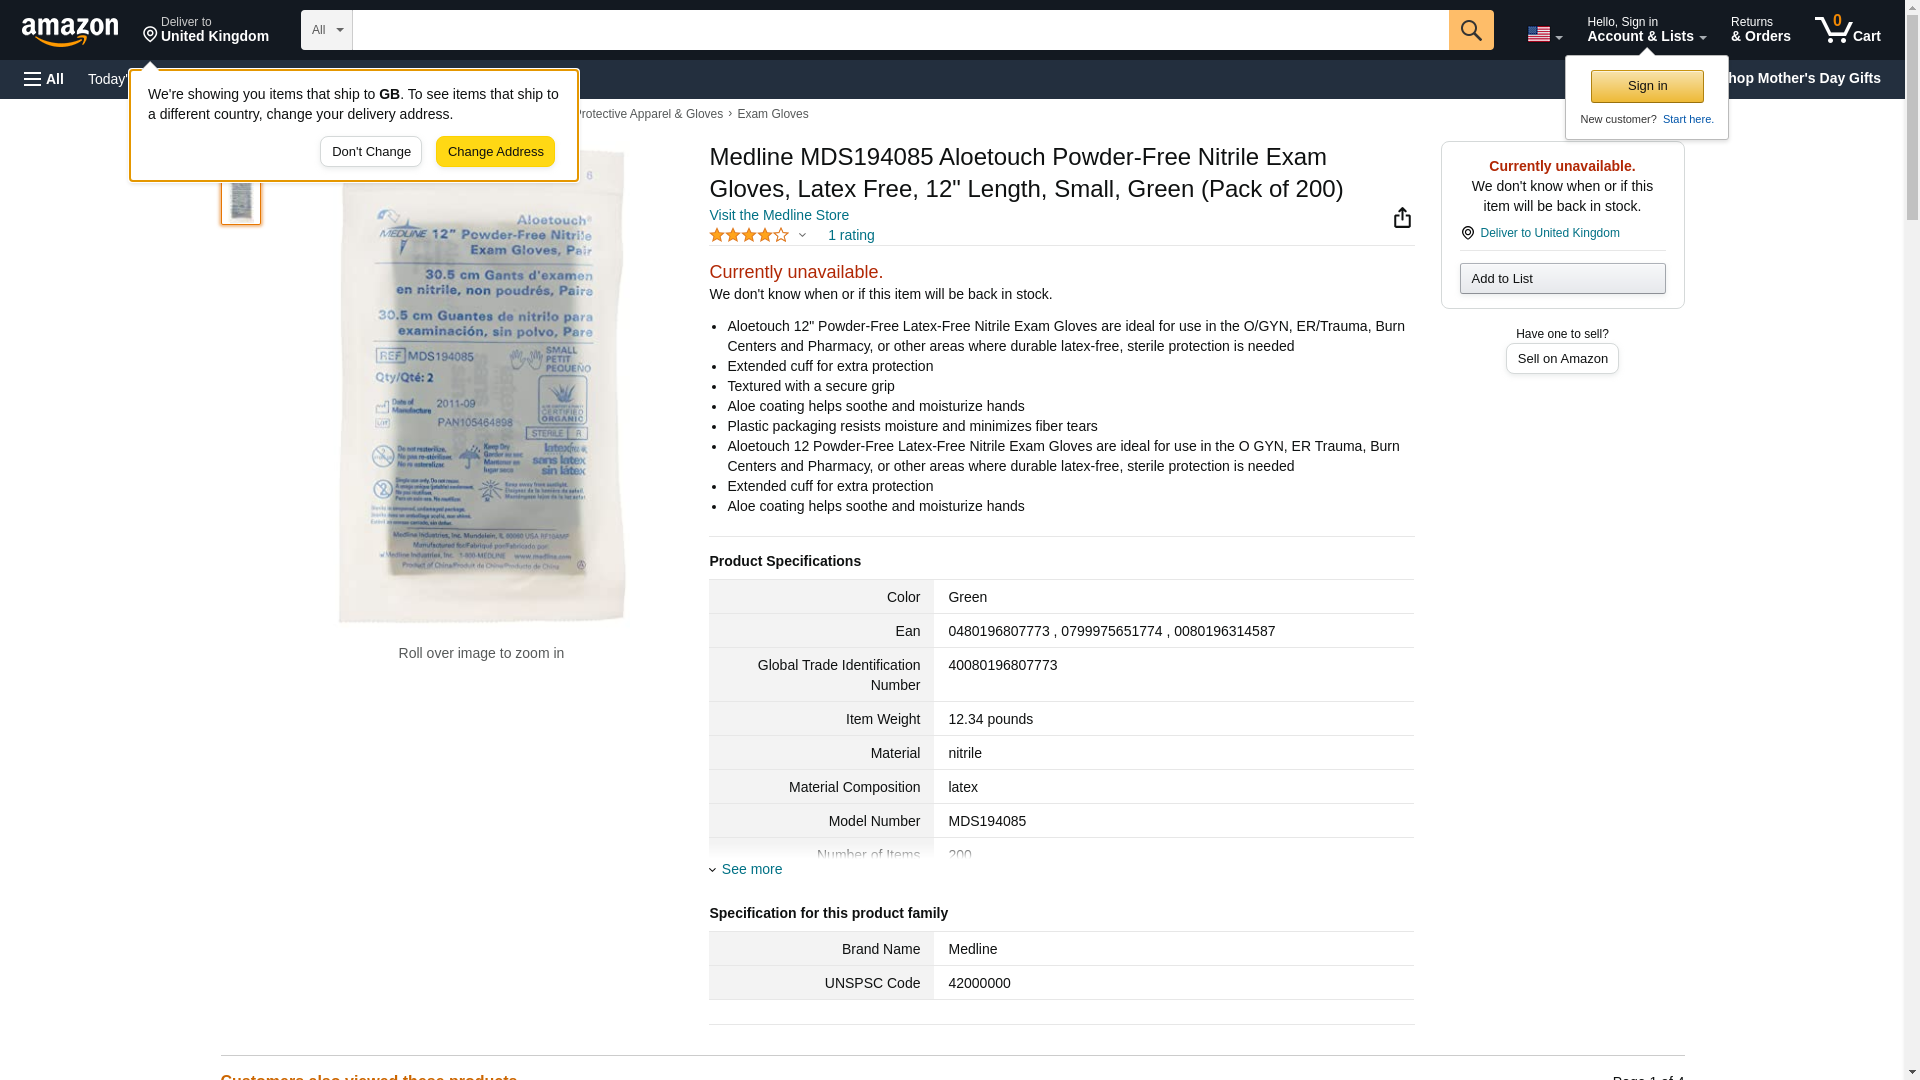This screenshot has height=1080, width=1920.
Task: Click the share icon
Action: [1402, 218]
